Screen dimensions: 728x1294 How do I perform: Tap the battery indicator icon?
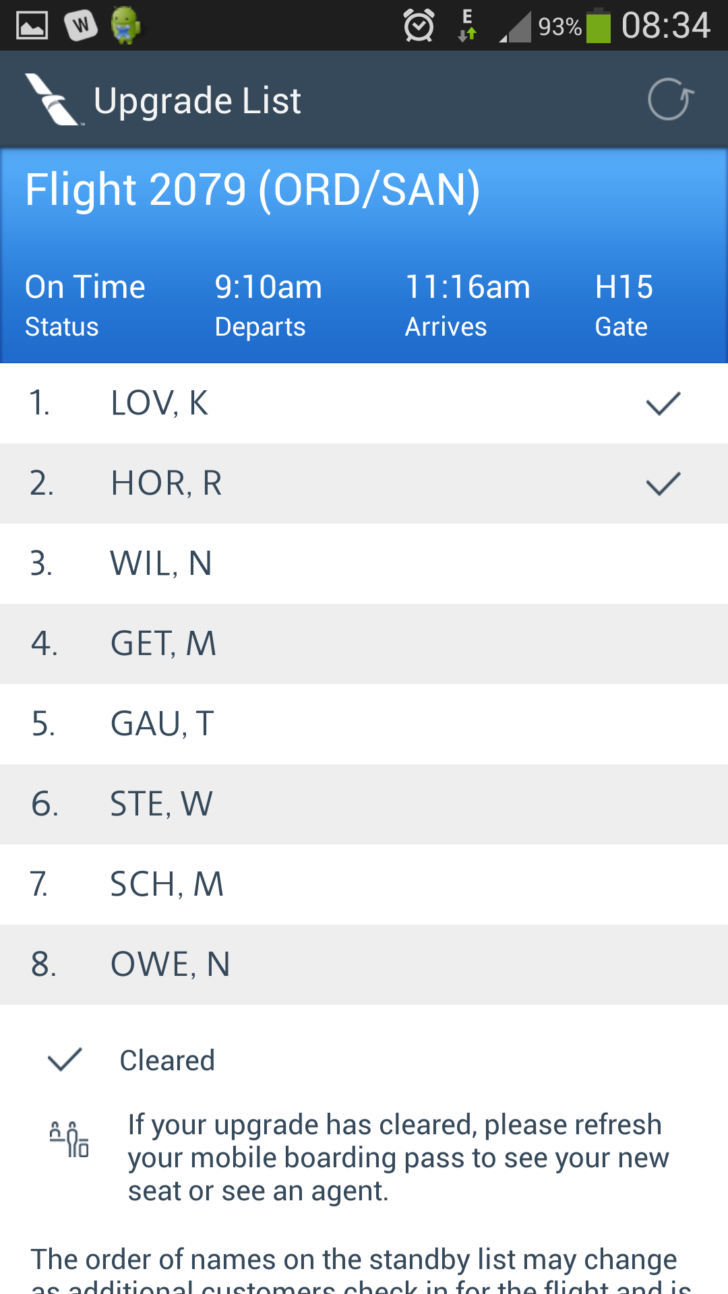pos(598,24)
